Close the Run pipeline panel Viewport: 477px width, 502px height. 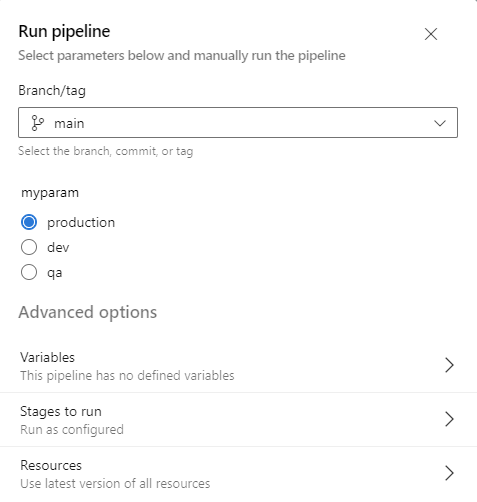[x=431, y=34]
